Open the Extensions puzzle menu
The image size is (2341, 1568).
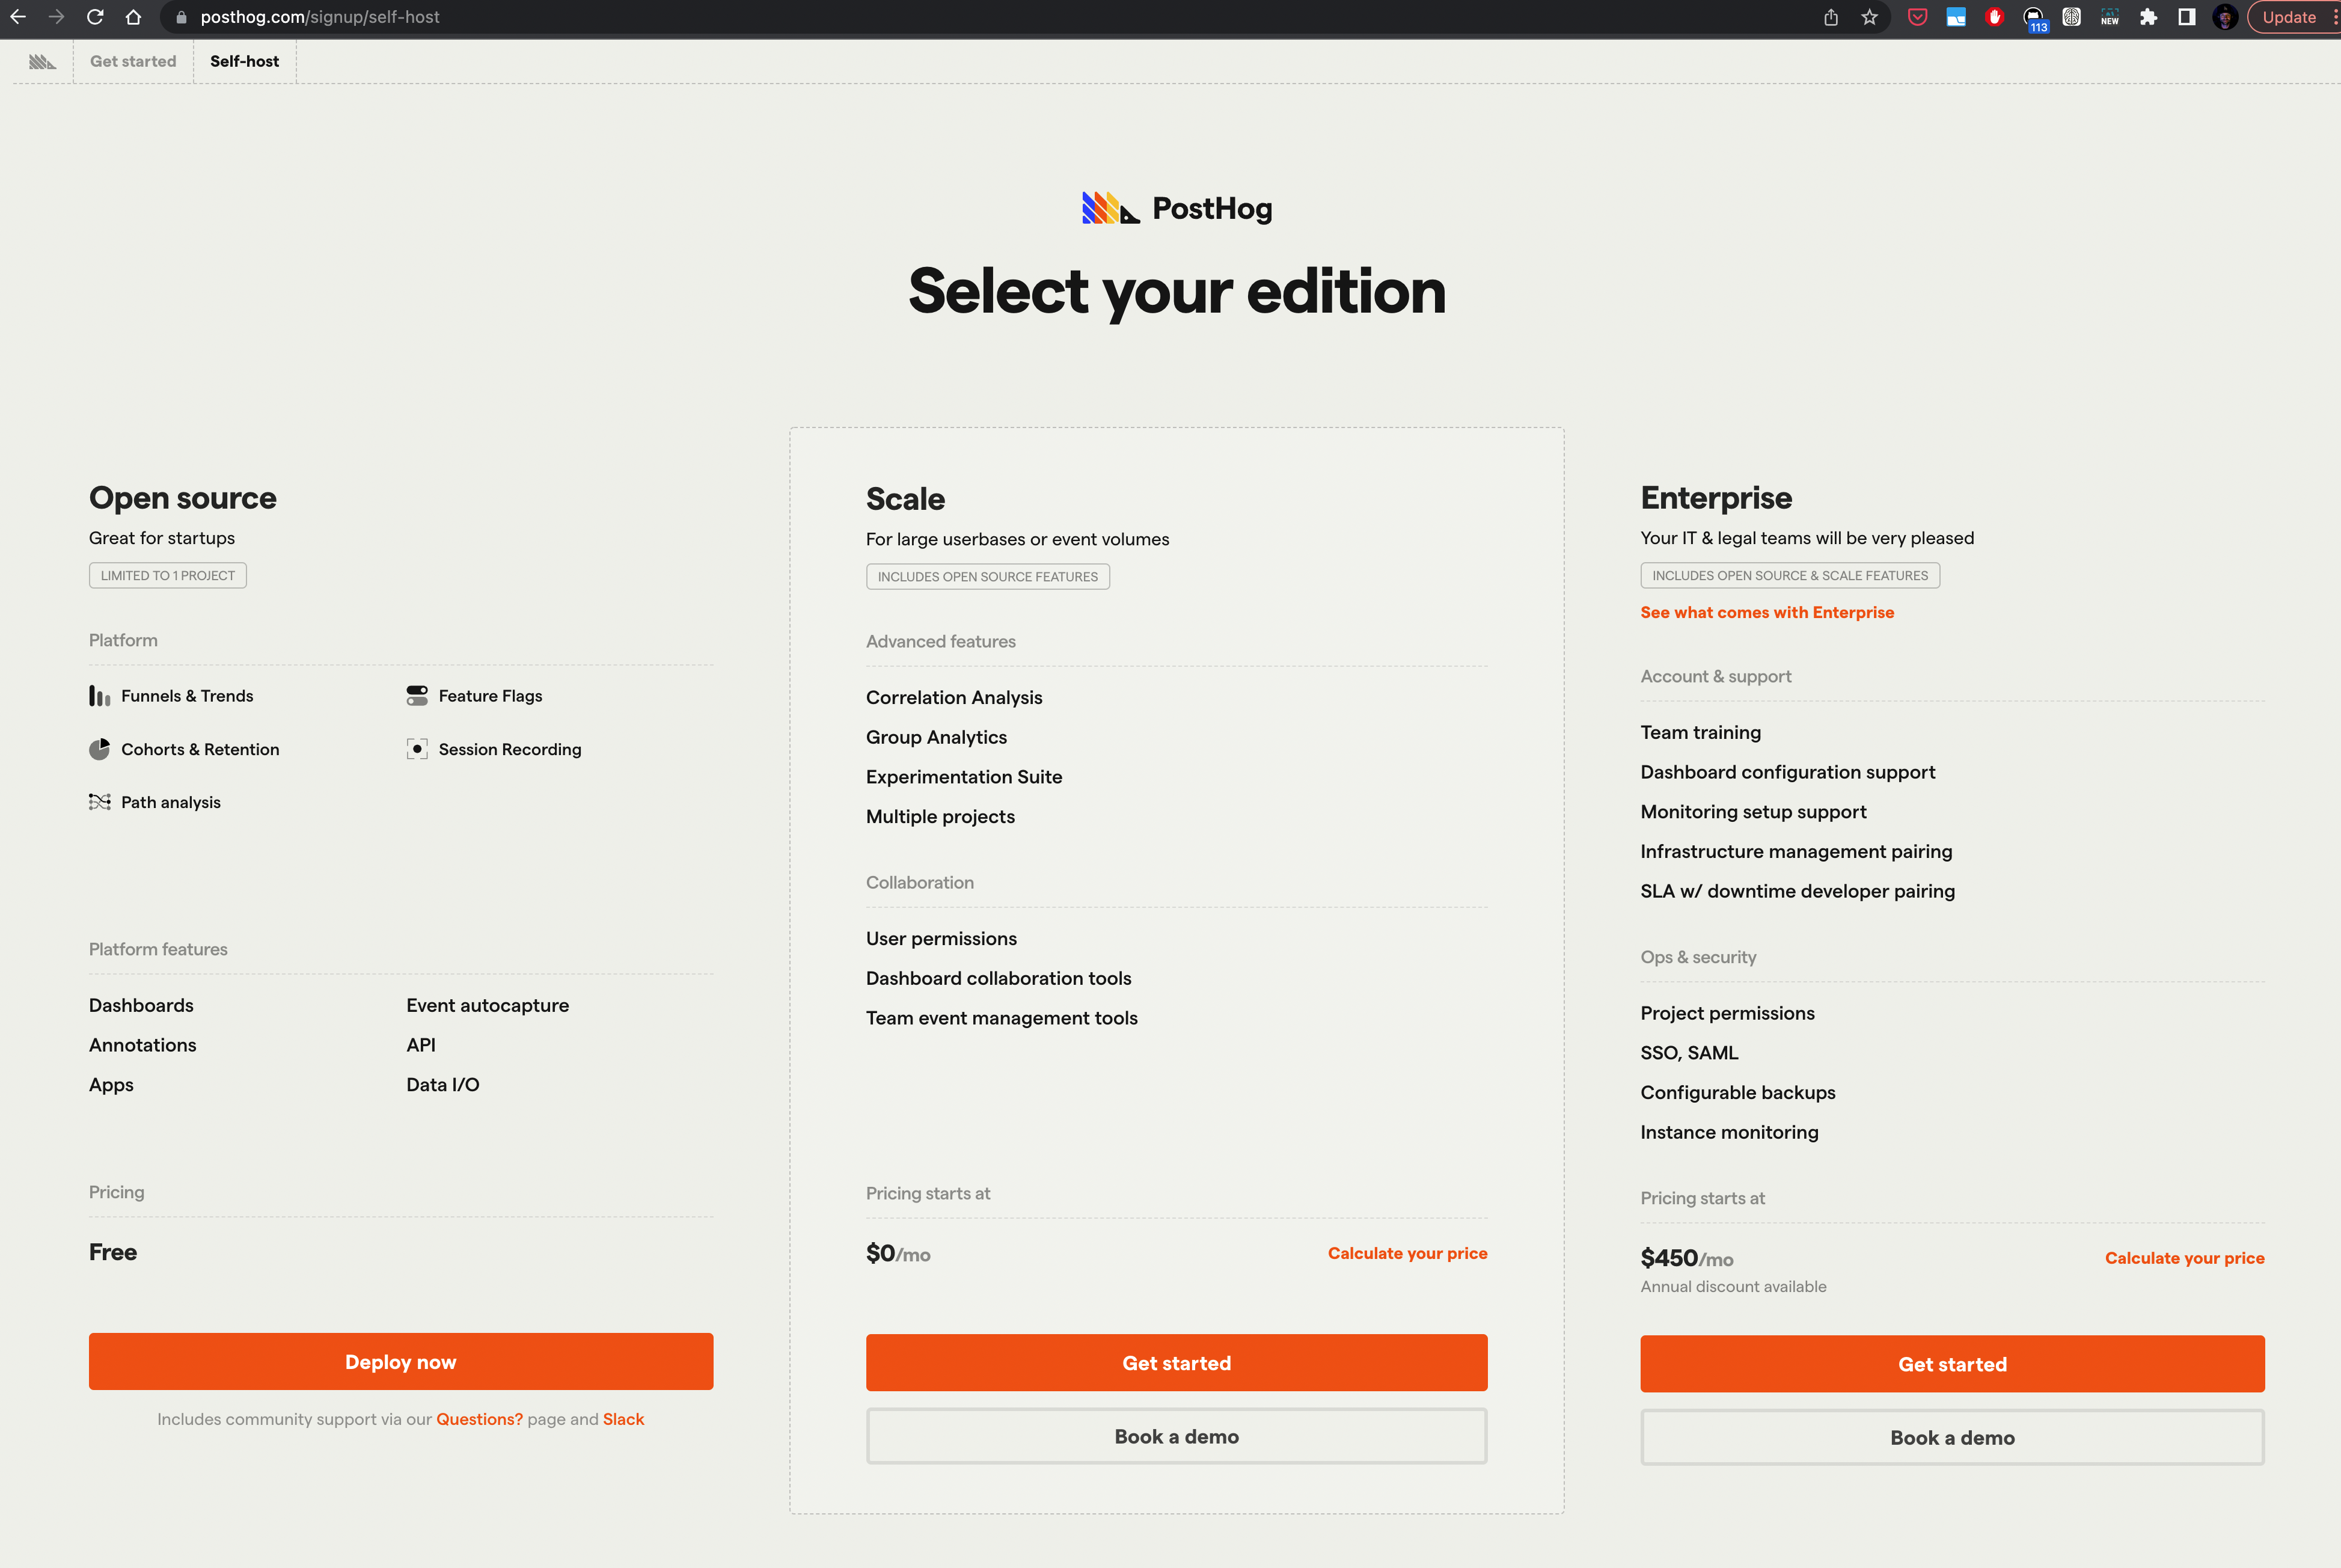click(x=2148, y=17)
